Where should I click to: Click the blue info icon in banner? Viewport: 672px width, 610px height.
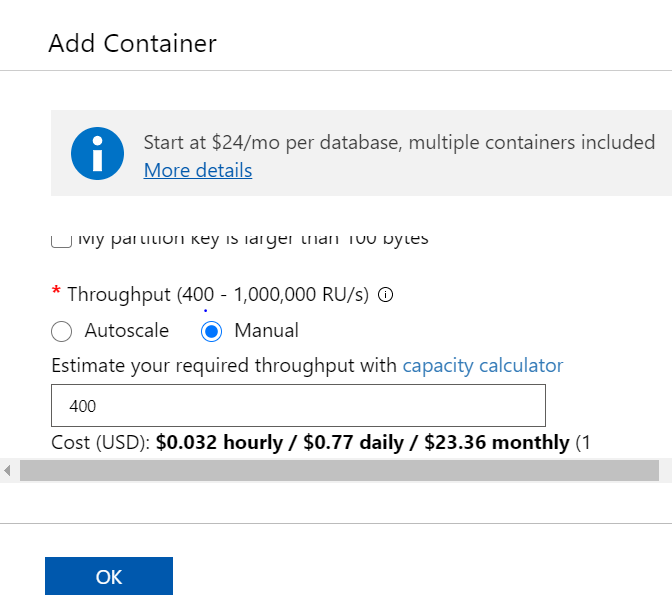tap(97, 154)
